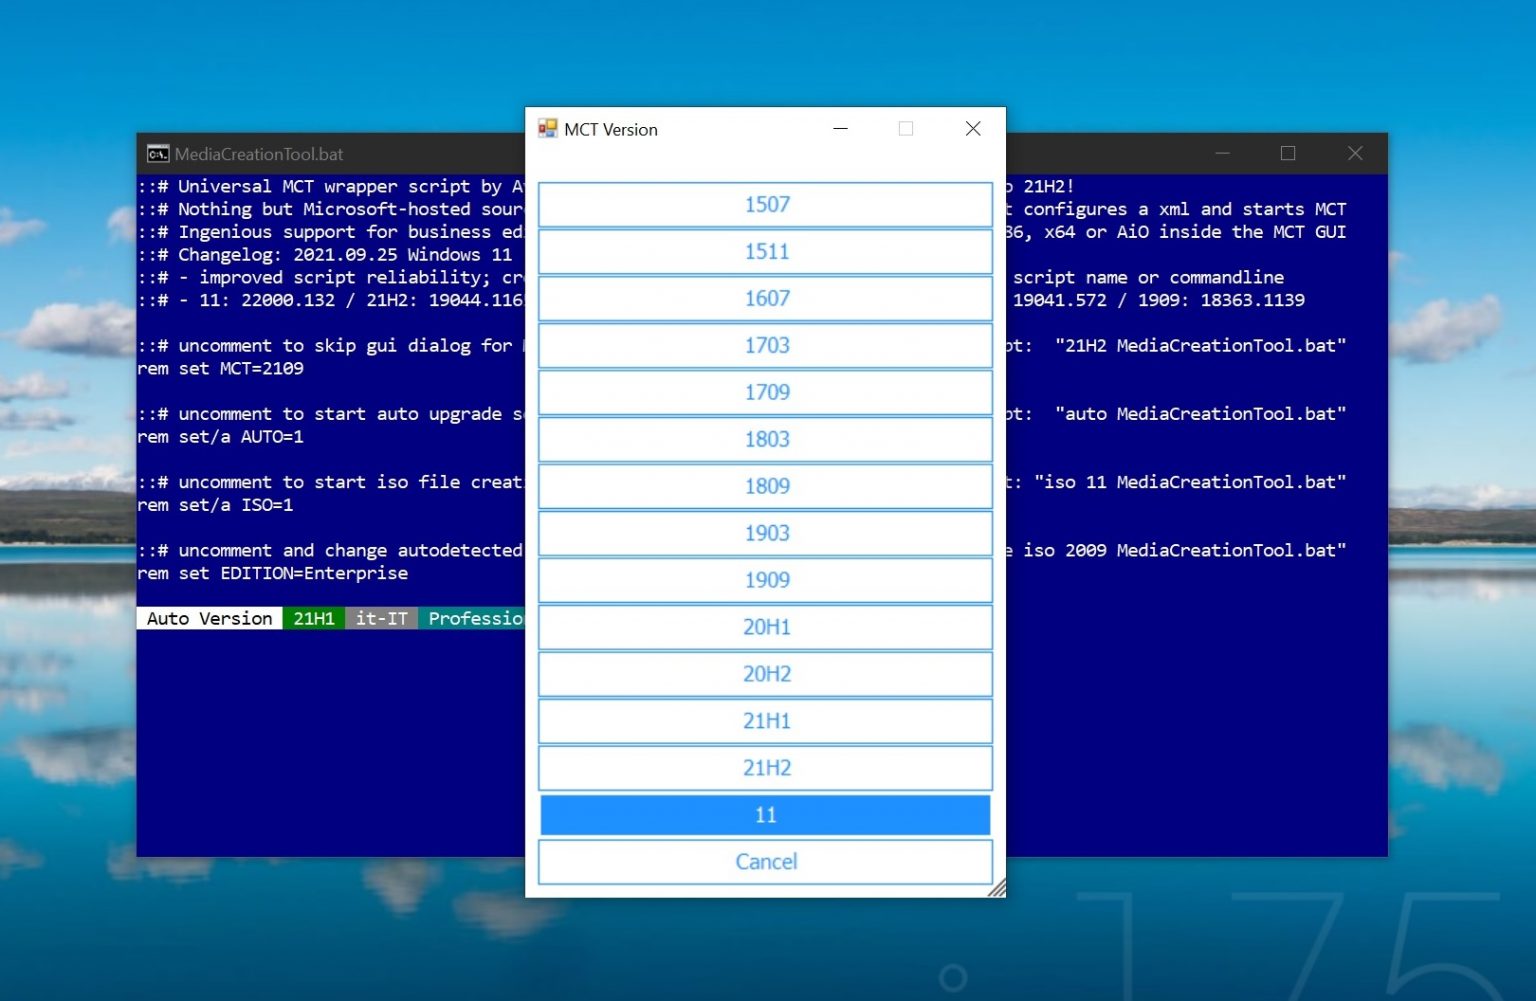The width and height of the screenshot is (1536, 1001).
Task: Select version 1903
Action: [765, 533]
